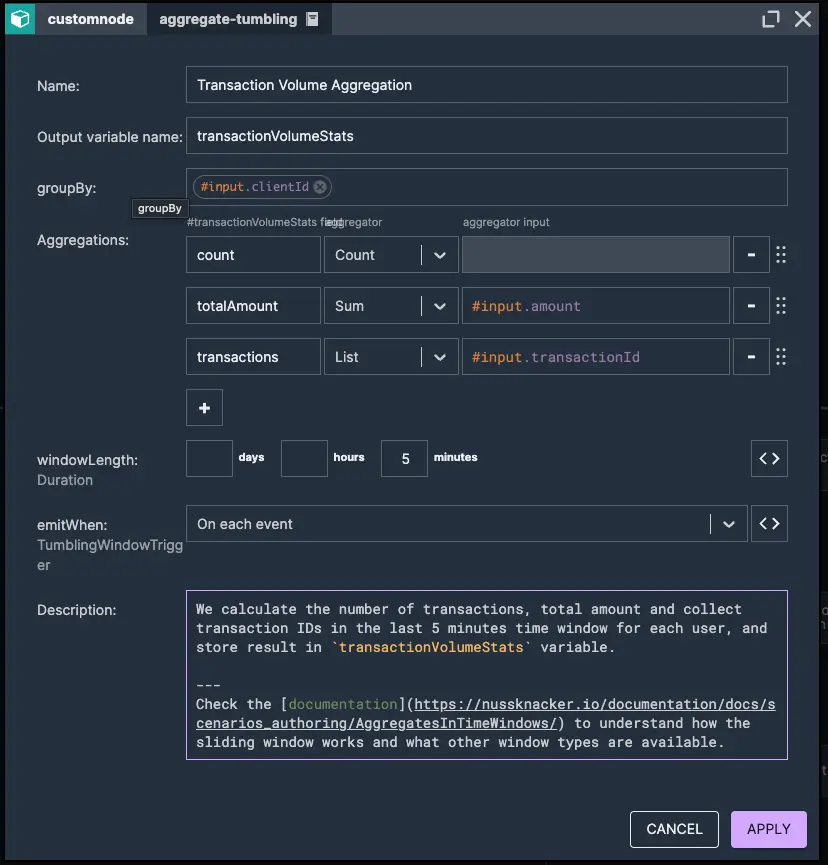Screen dimensions: 828x865
Task: Edit the Name field
Action: [487, 85]
